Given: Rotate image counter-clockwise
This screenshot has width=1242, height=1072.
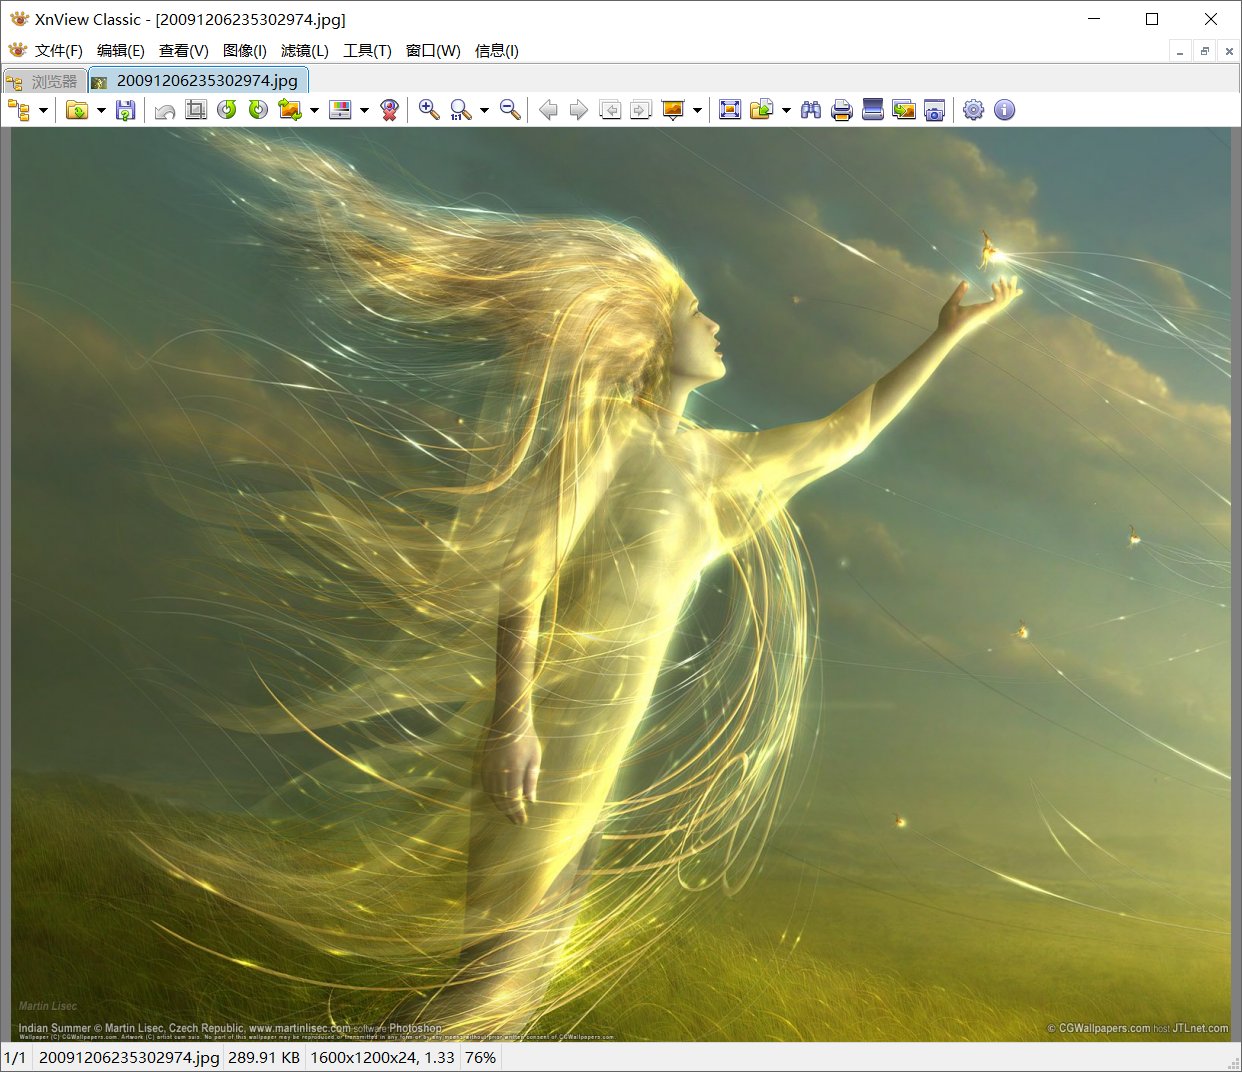Looking at the screenshot, I should point(227,110).
